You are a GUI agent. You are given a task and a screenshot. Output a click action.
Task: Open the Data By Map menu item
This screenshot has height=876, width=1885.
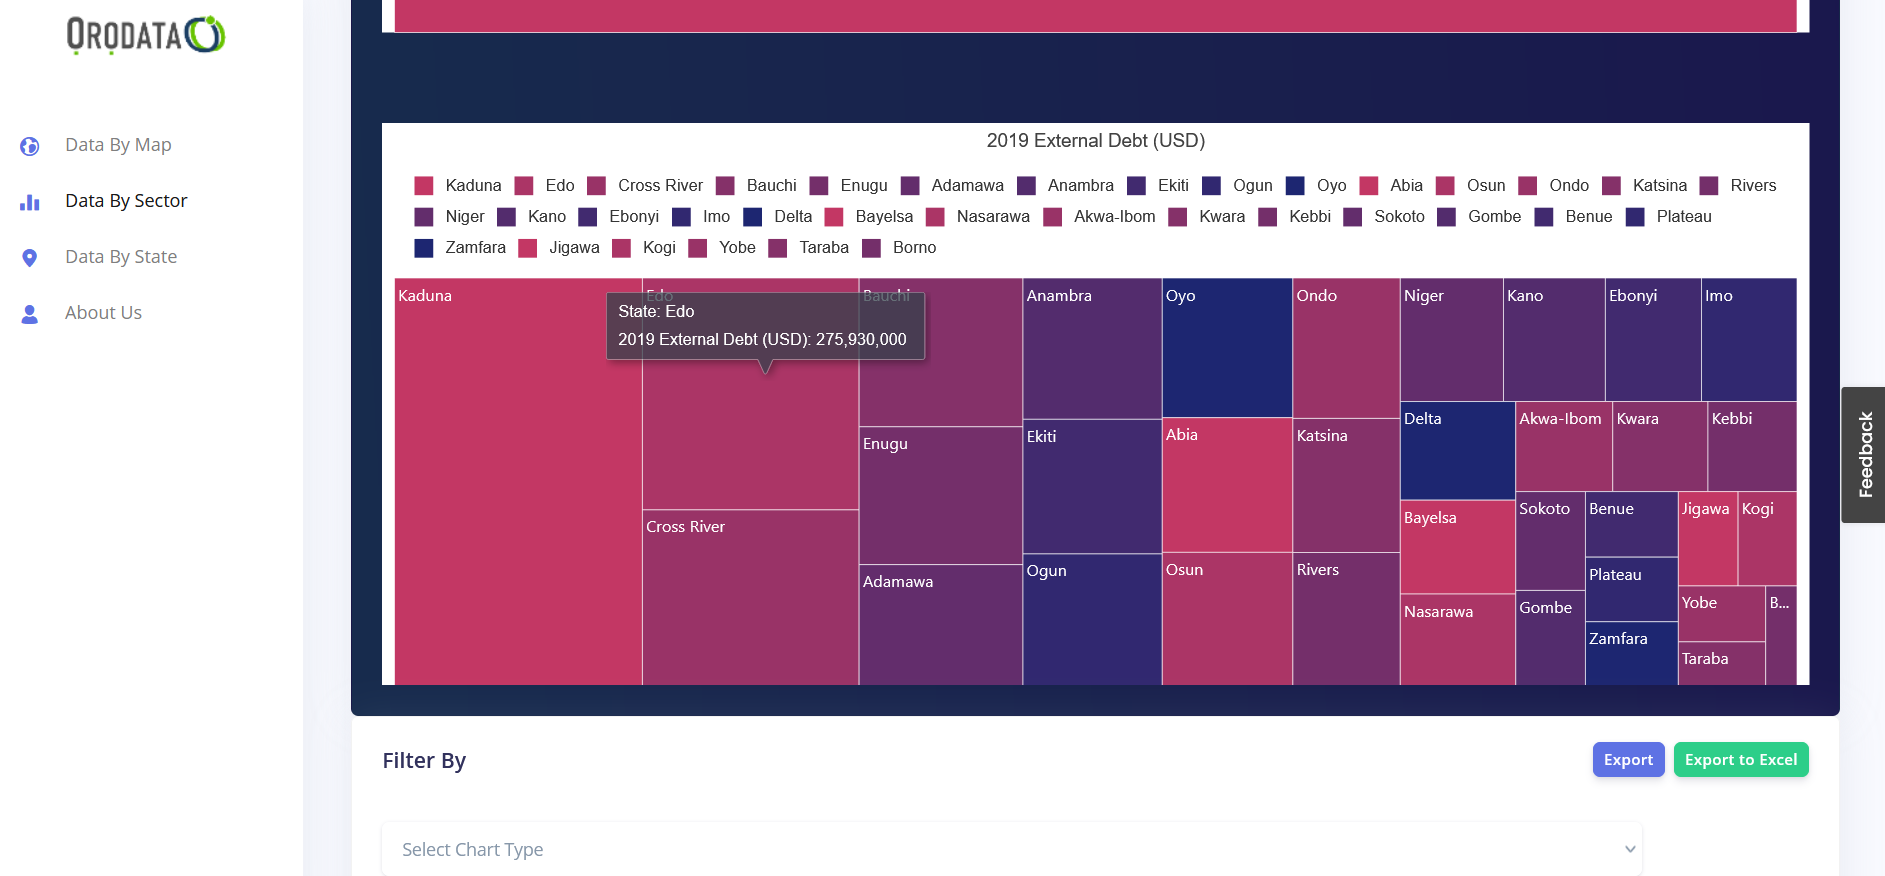[118, 145]
